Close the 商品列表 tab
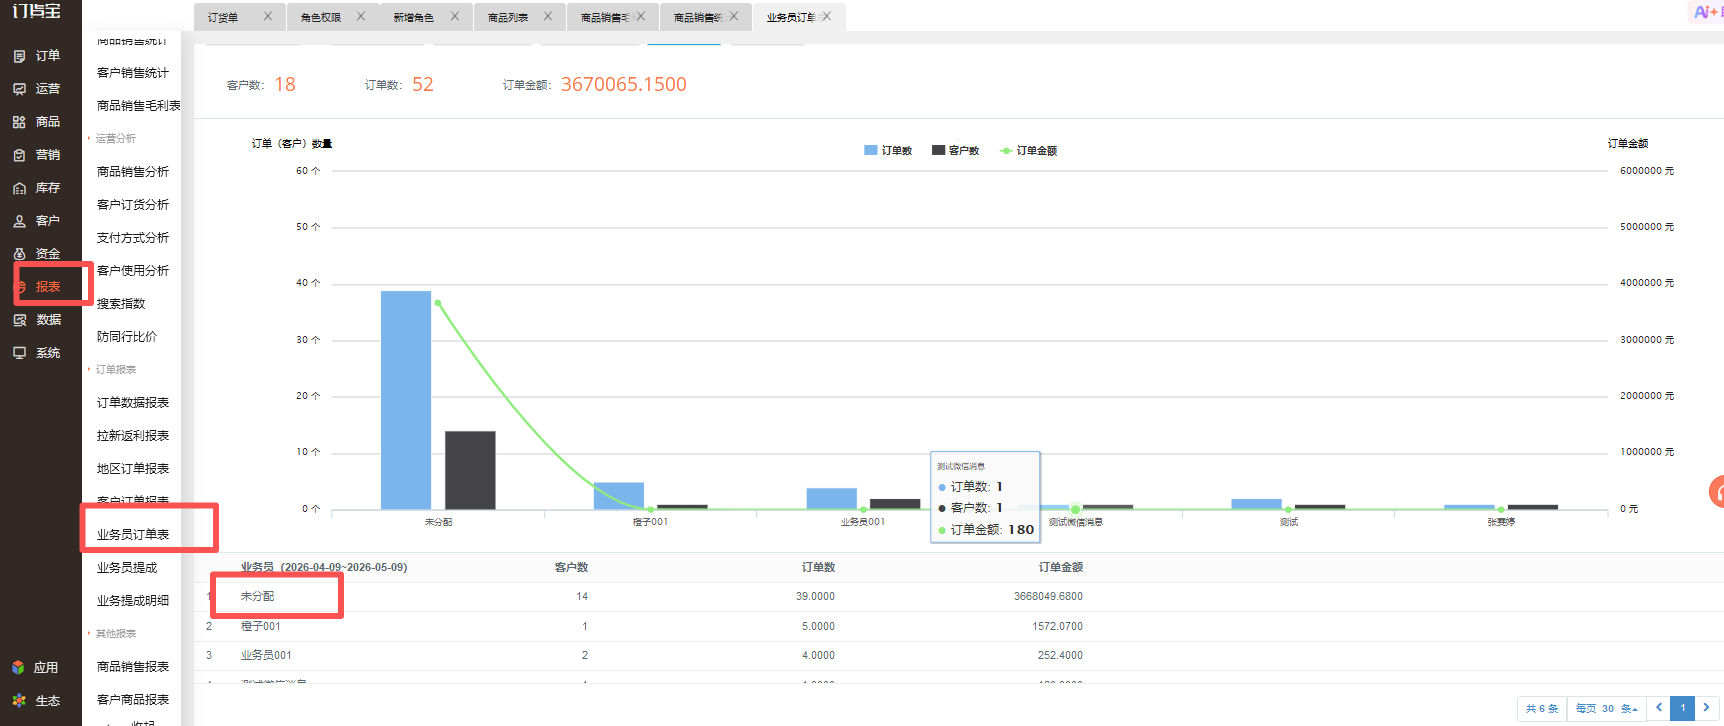1724x726 pixels. 547,16
